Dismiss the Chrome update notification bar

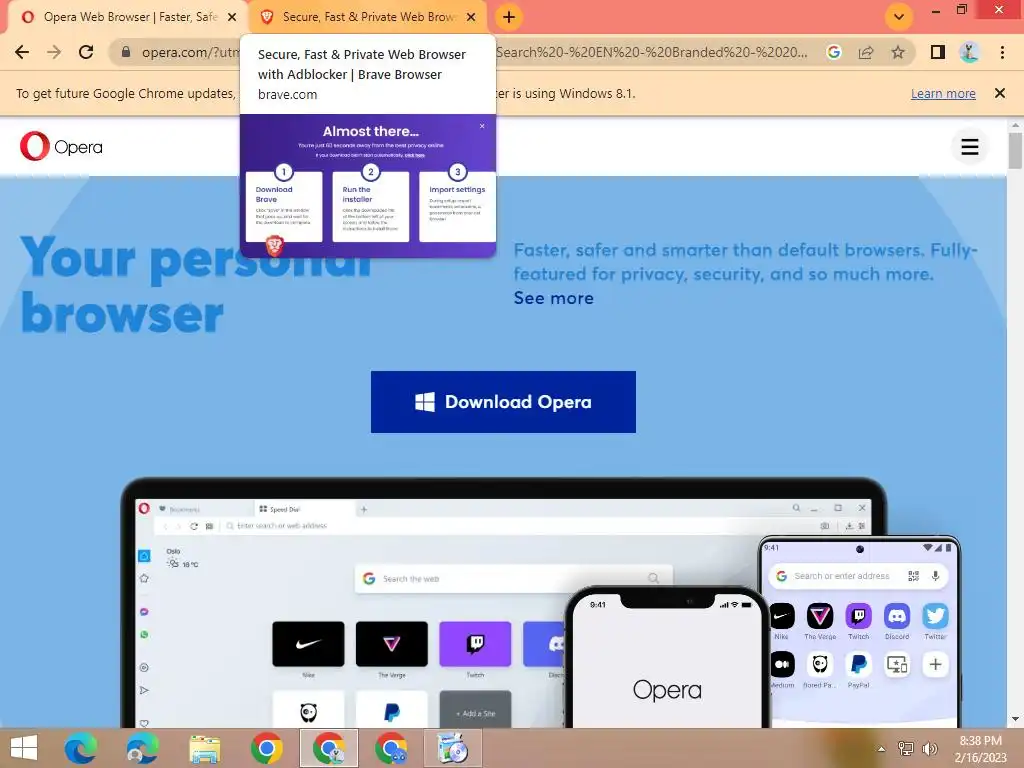[x=999, y=93]
